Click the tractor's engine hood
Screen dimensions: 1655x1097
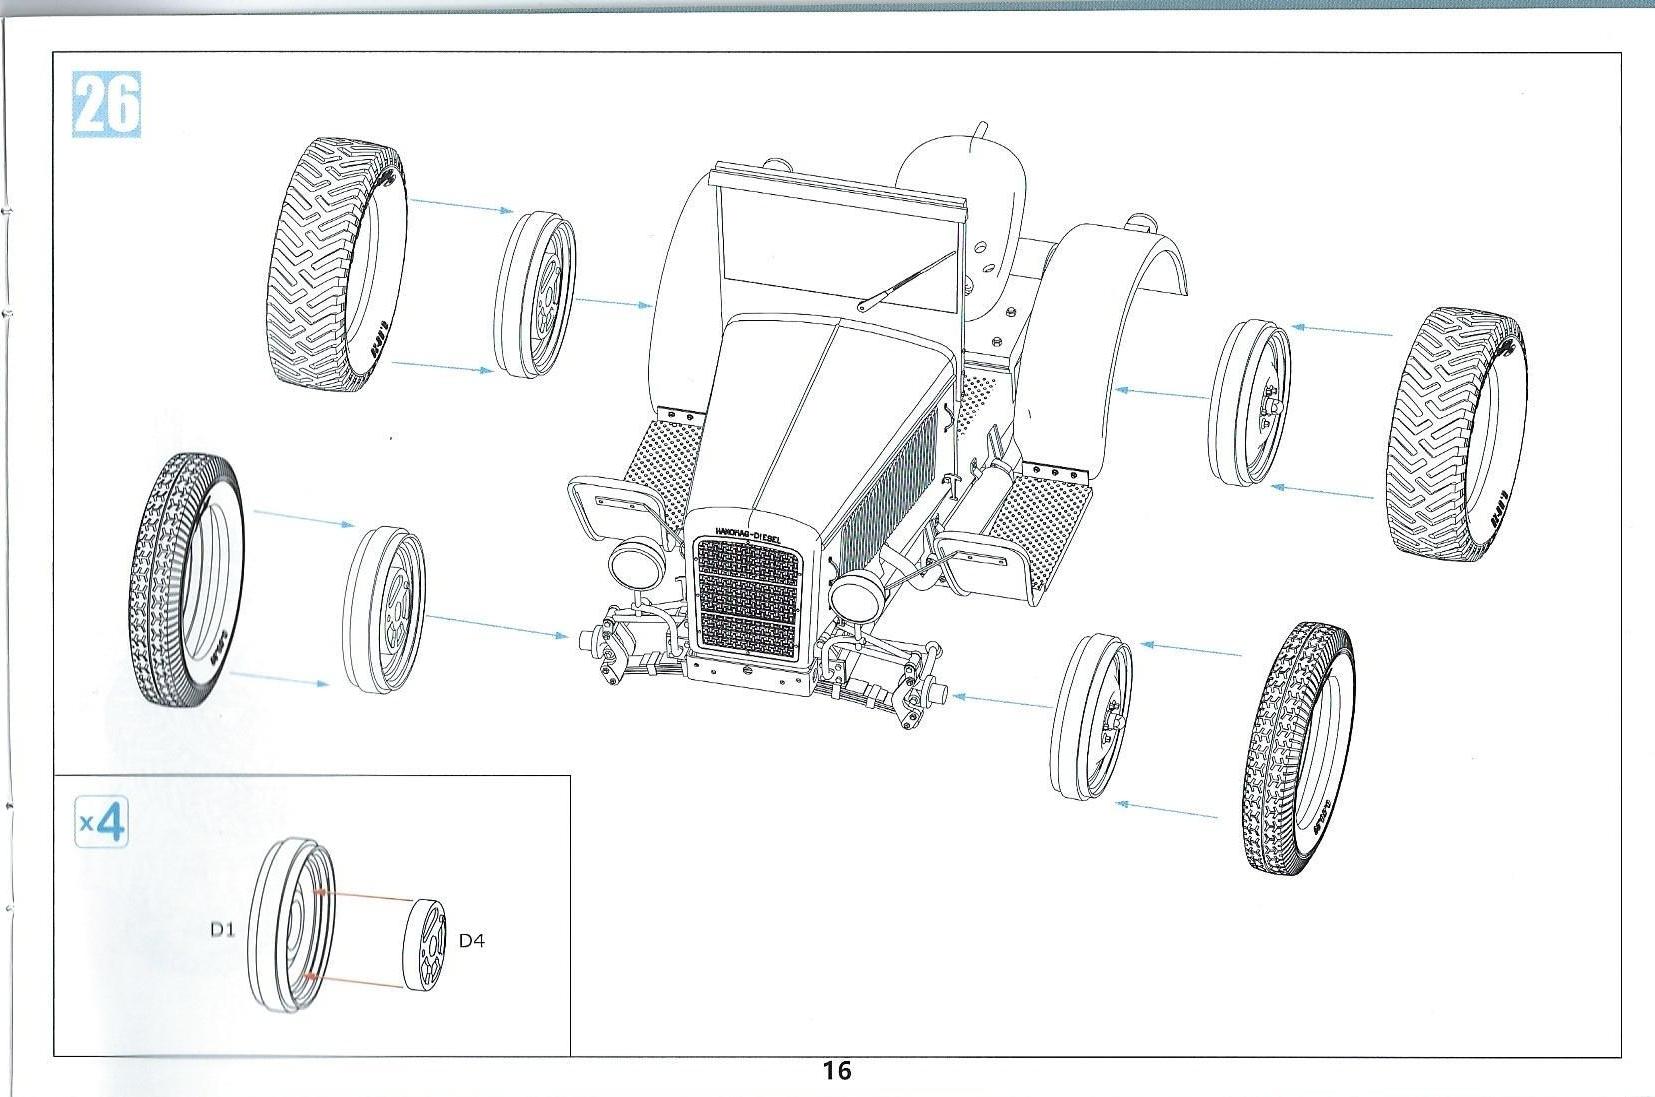pyautogui.click(x=830, y=400)
